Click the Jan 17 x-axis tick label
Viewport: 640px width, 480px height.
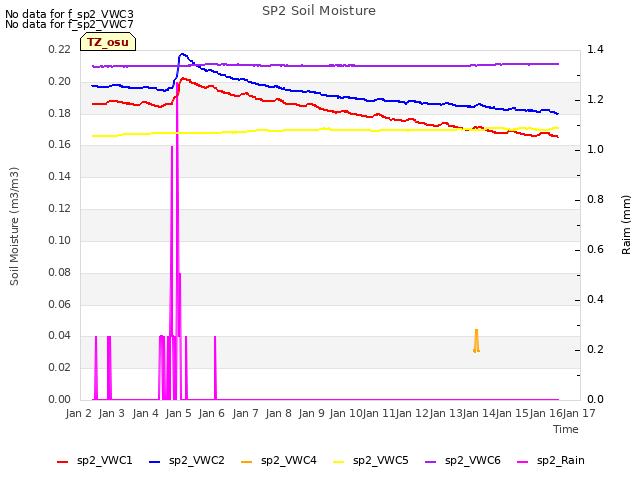(579, 413)
